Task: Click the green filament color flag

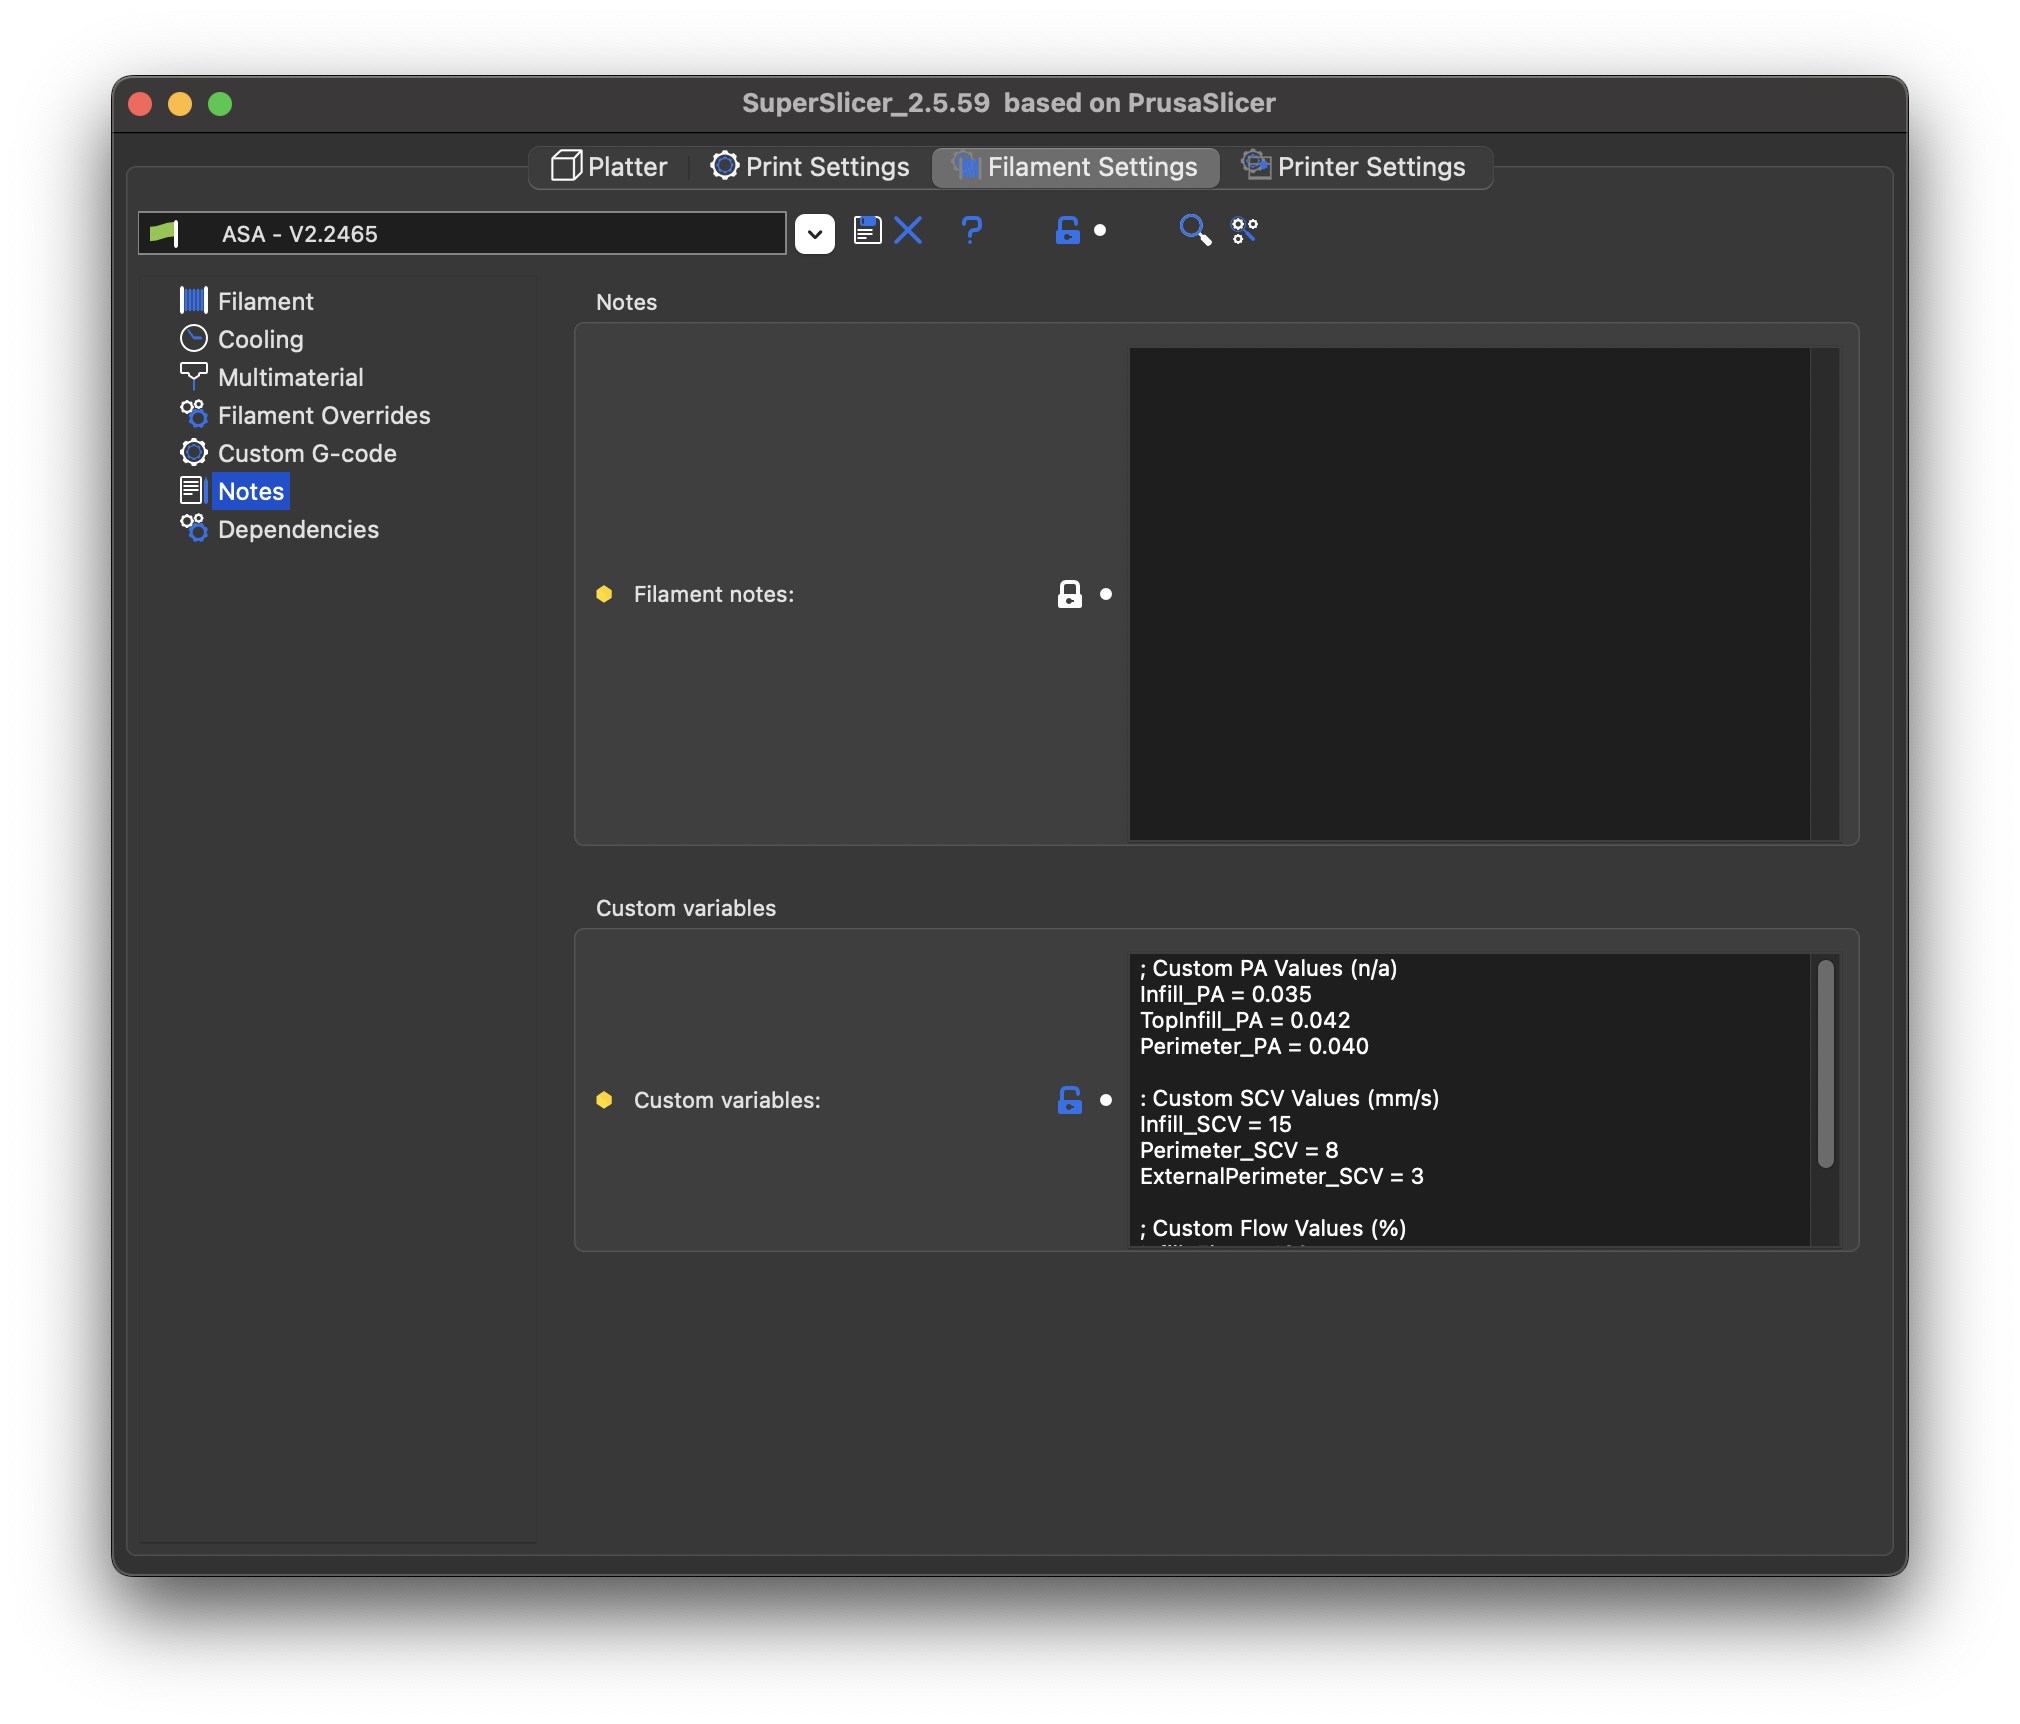Action: [x=163, y=233]
